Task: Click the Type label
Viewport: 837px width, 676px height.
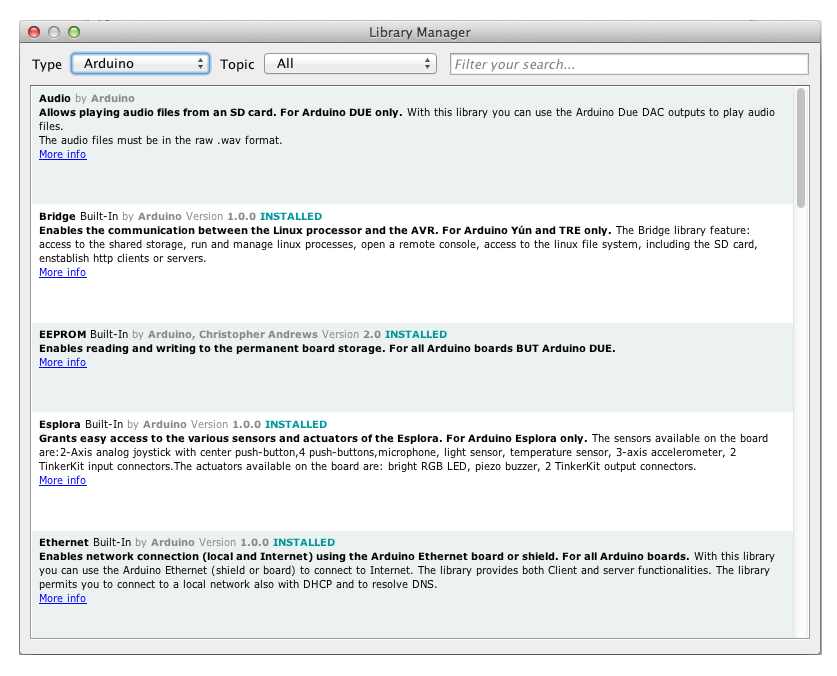Action: pos(47,65)
